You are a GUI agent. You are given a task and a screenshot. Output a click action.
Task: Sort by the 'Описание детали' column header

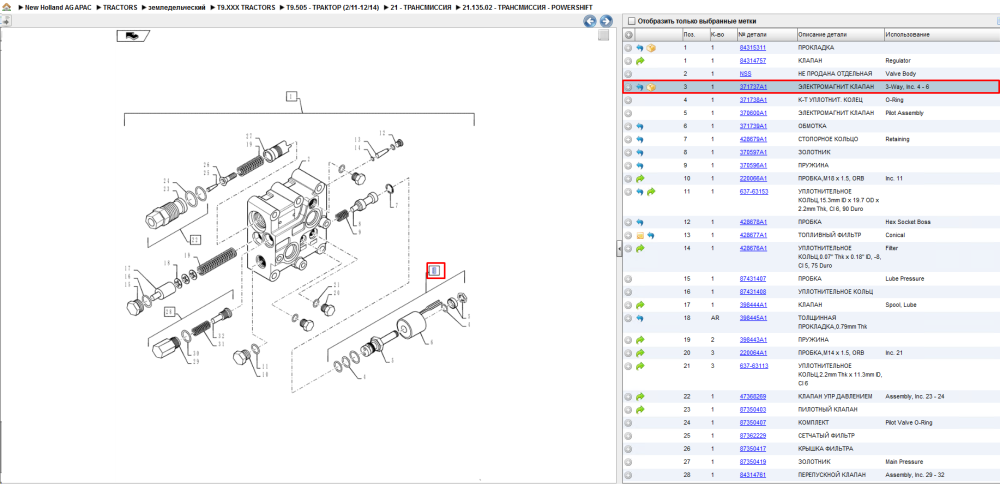tap(839, 34)
